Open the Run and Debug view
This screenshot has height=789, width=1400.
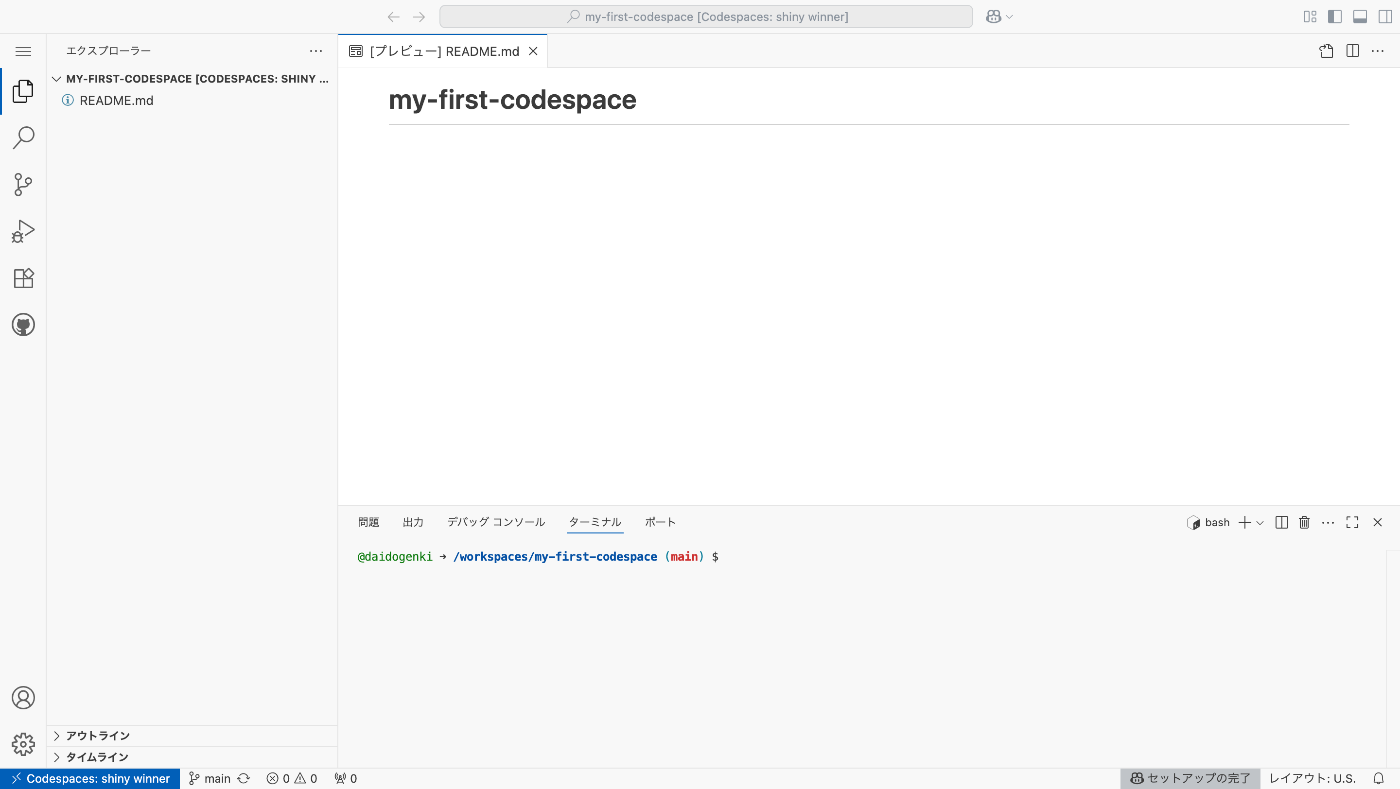23,232
